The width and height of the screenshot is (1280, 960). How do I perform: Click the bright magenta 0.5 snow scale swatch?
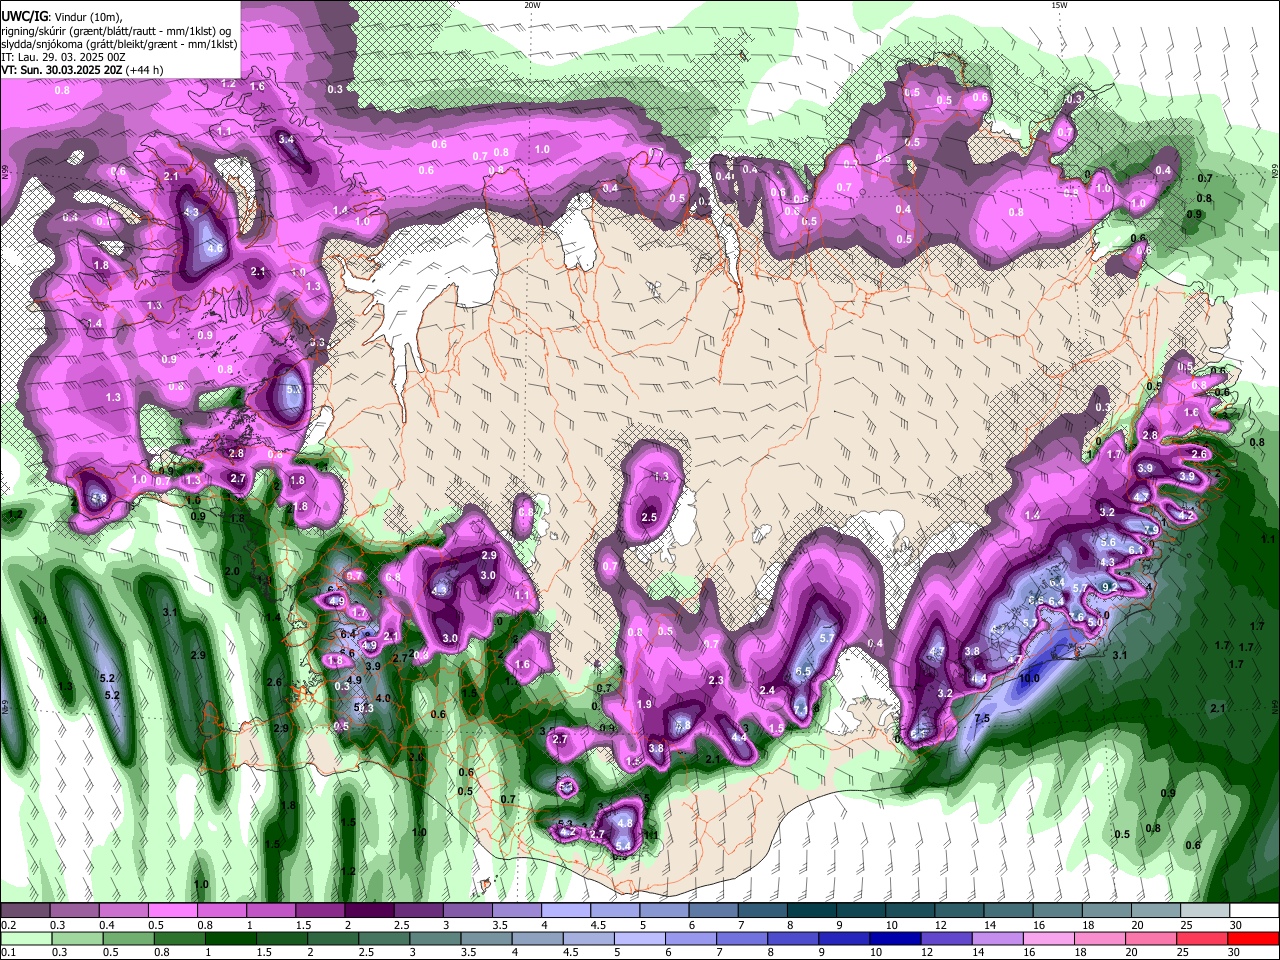(172, 910)
